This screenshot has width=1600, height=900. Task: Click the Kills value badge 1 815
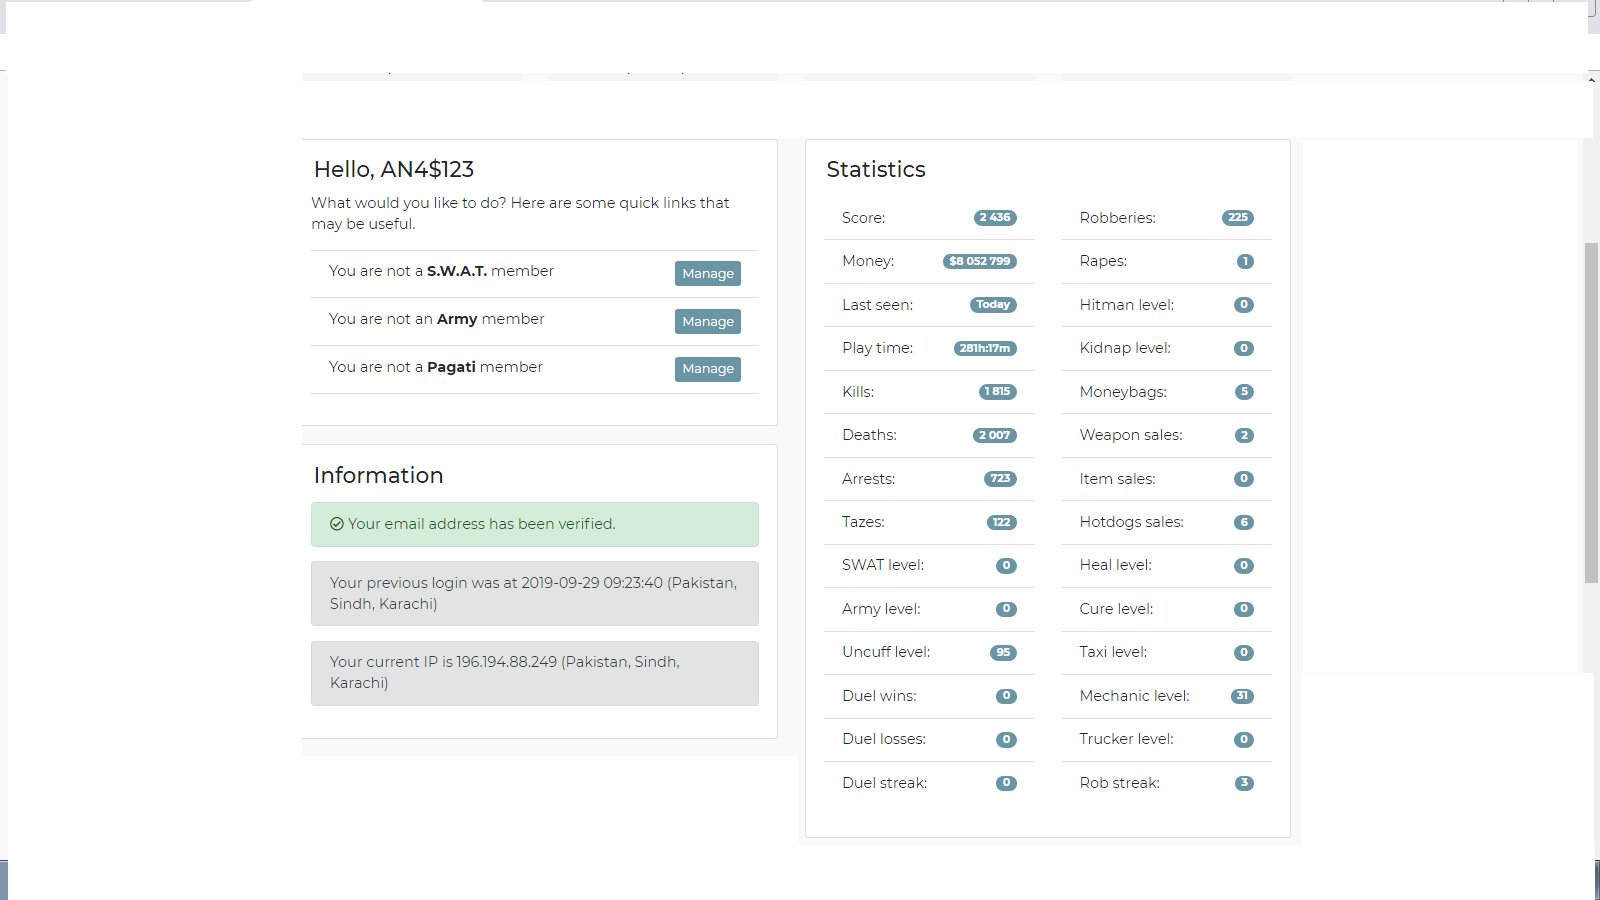(x=997, y=391)
